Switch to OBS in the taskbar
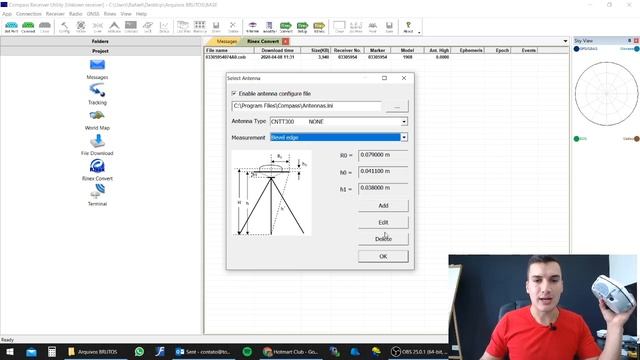 click(x=418, y=351)
